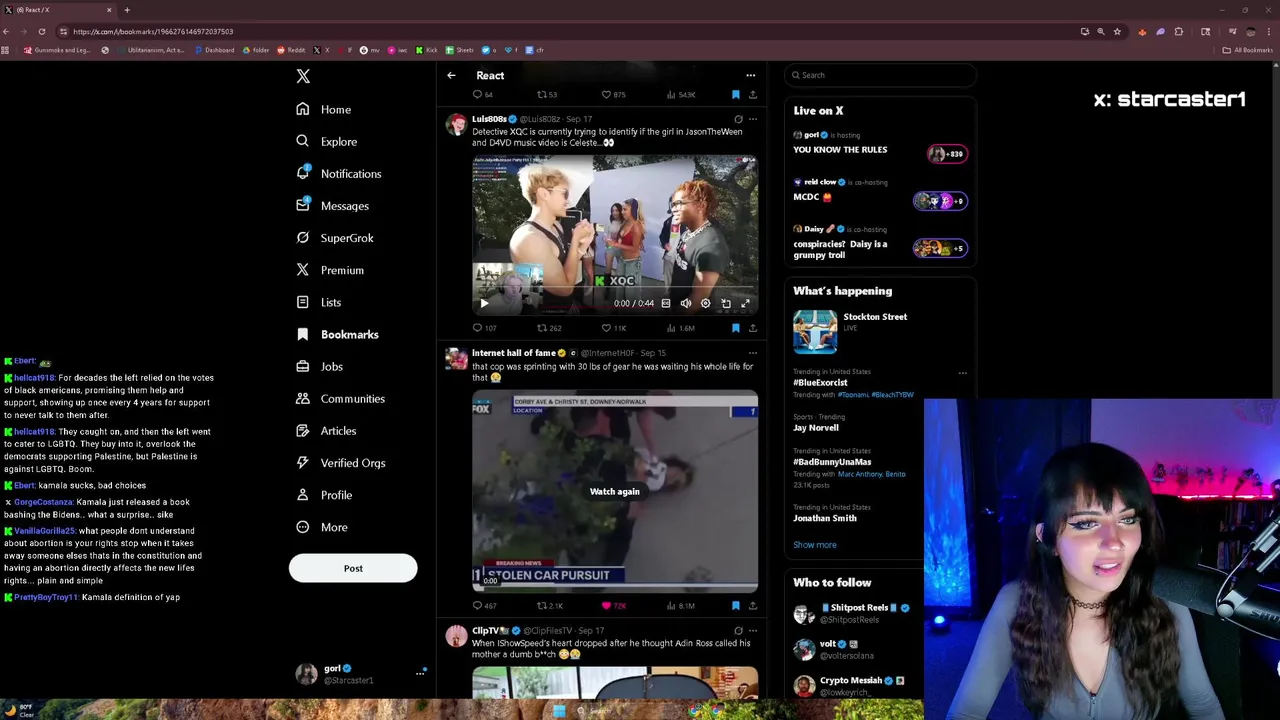The width and height of the screenshot is (1280, 720).
Task: Open Notifications
Action: (339, 173)
